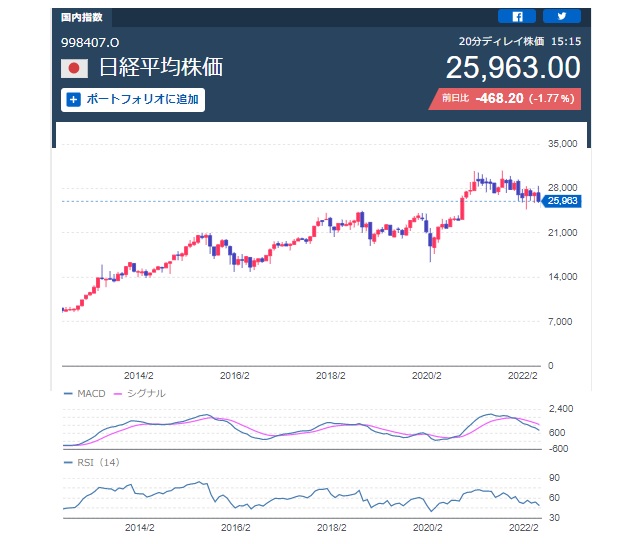This screenshot has height=544, width=639.
Task: Click the 日経平均株価 index title
Action: point(161,67)
